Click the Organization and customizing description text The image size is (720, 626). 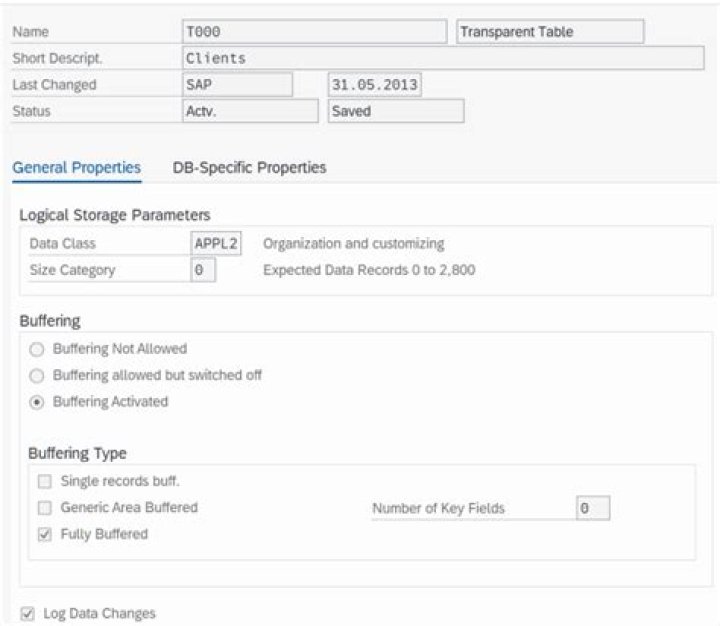(x=353, y=244)
